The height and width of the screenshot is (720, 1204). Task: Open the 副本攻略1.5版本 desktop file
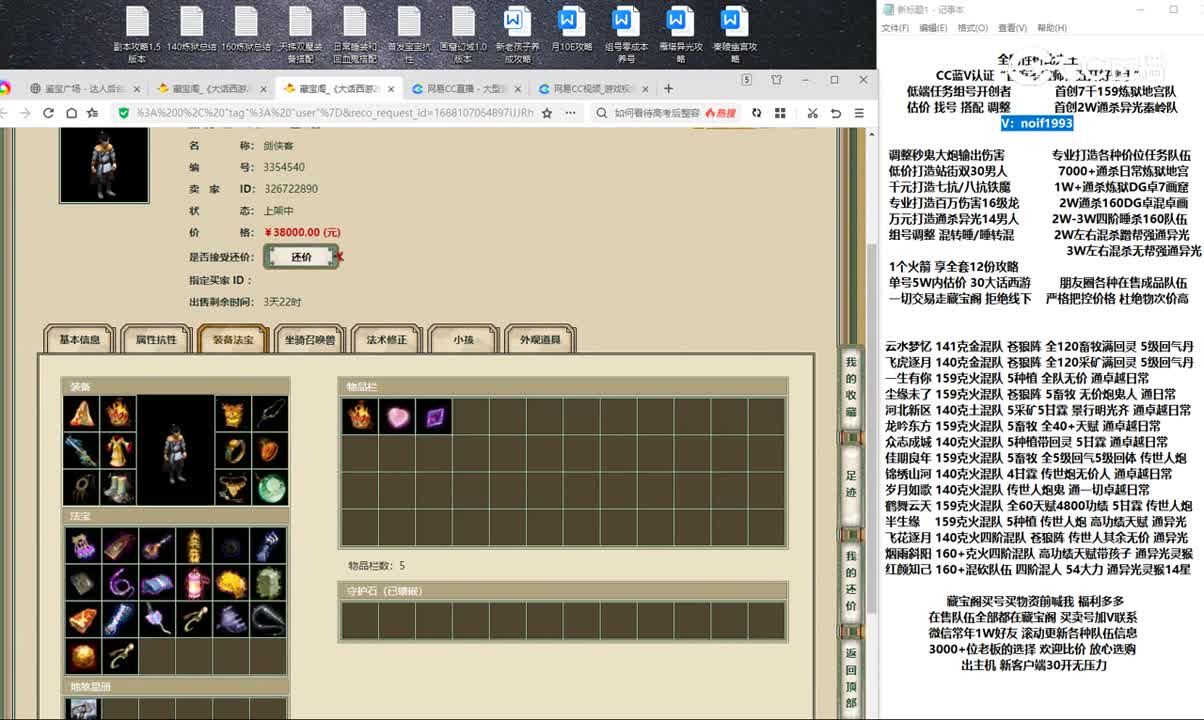tap(137, 35)
